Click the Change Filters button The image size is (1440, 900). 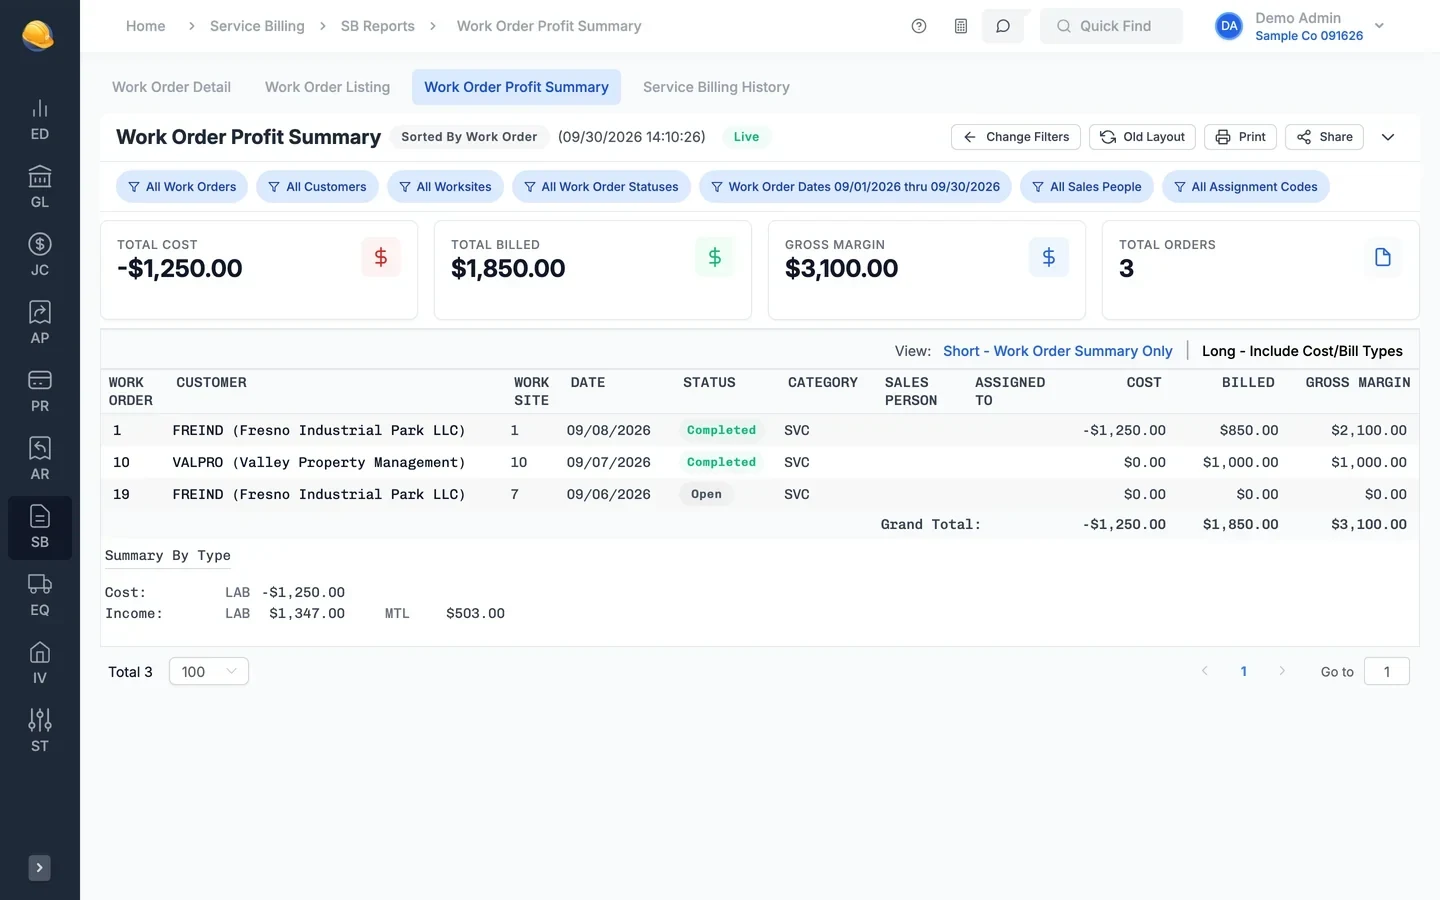pyautogui.click(x=1016, y=137)
